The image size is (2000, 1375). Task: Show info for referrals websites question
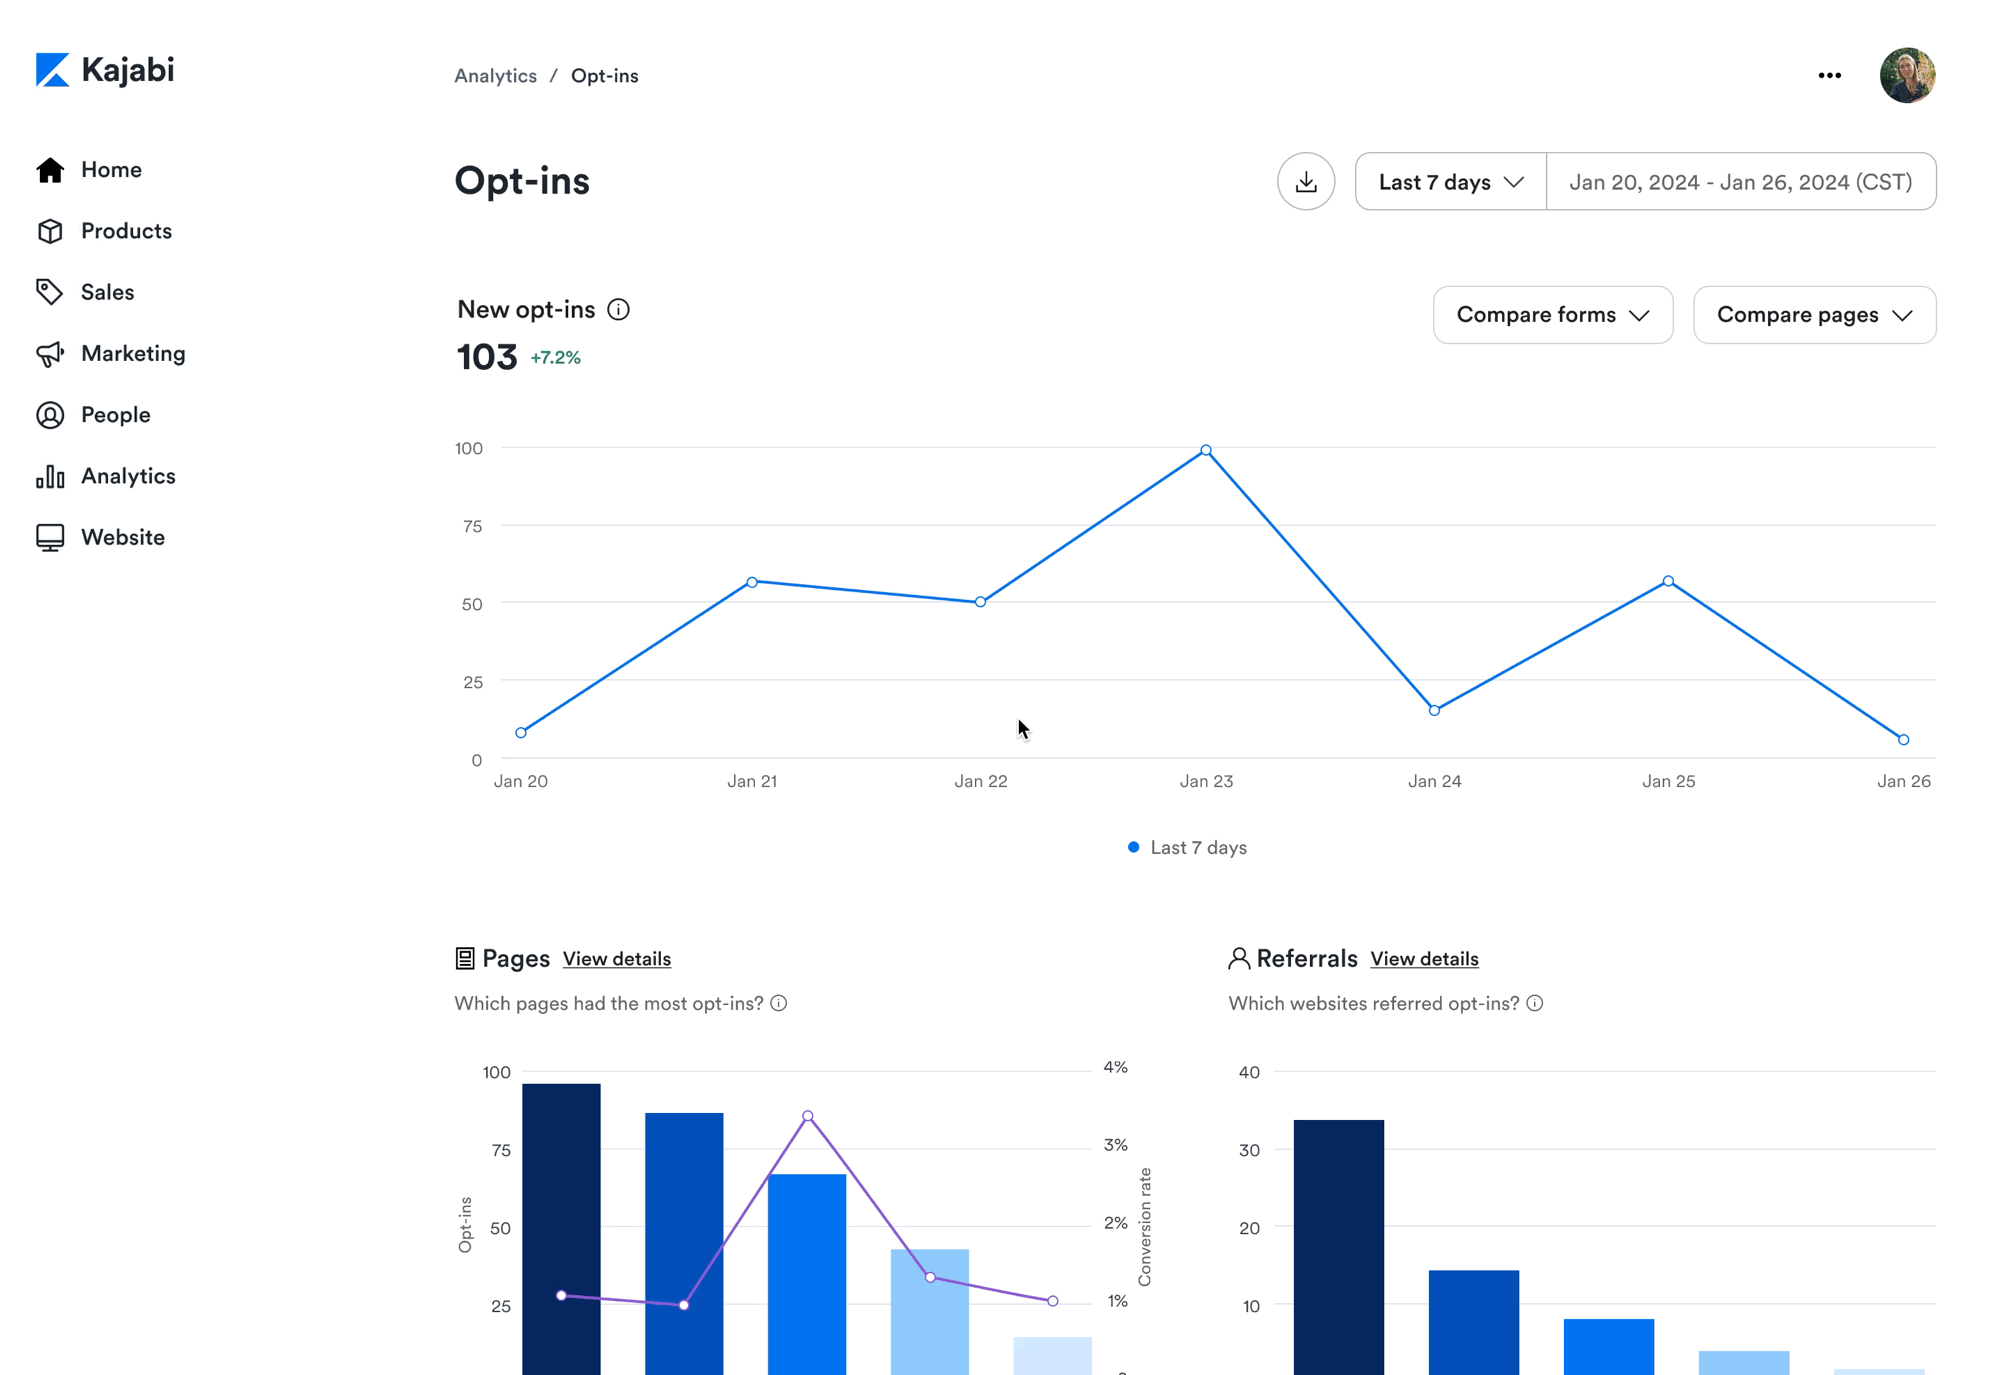1535,1003
